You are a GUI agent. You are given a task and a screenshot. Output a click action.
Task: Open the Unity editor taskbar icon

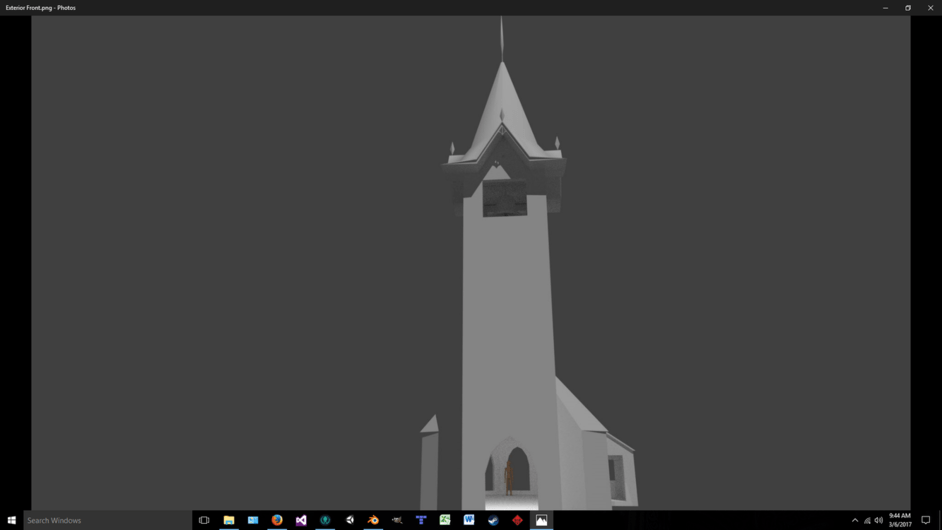tap(350, 520)
